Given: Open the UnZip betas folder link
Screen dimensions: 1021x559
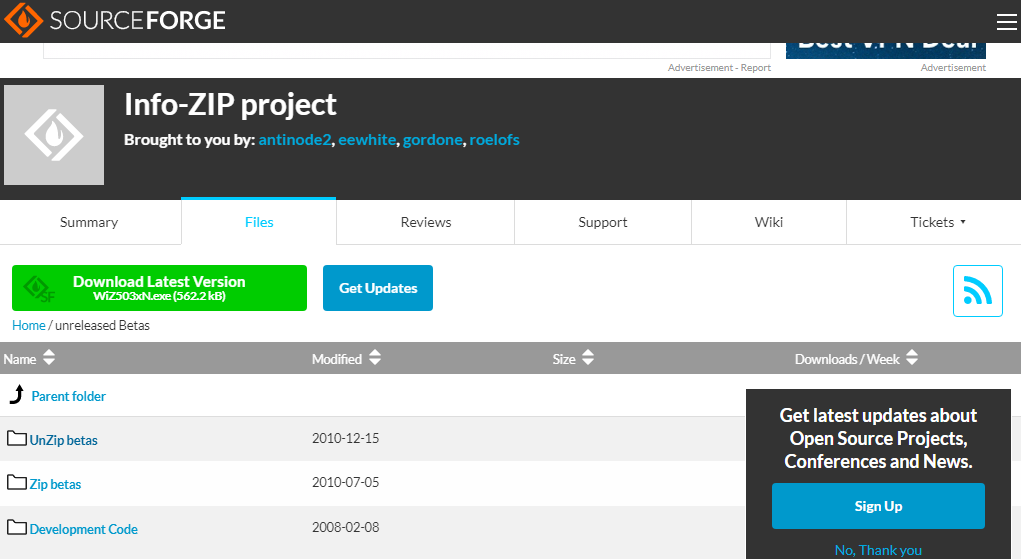Looking at the screenshot, I should (x=63, y=440).
